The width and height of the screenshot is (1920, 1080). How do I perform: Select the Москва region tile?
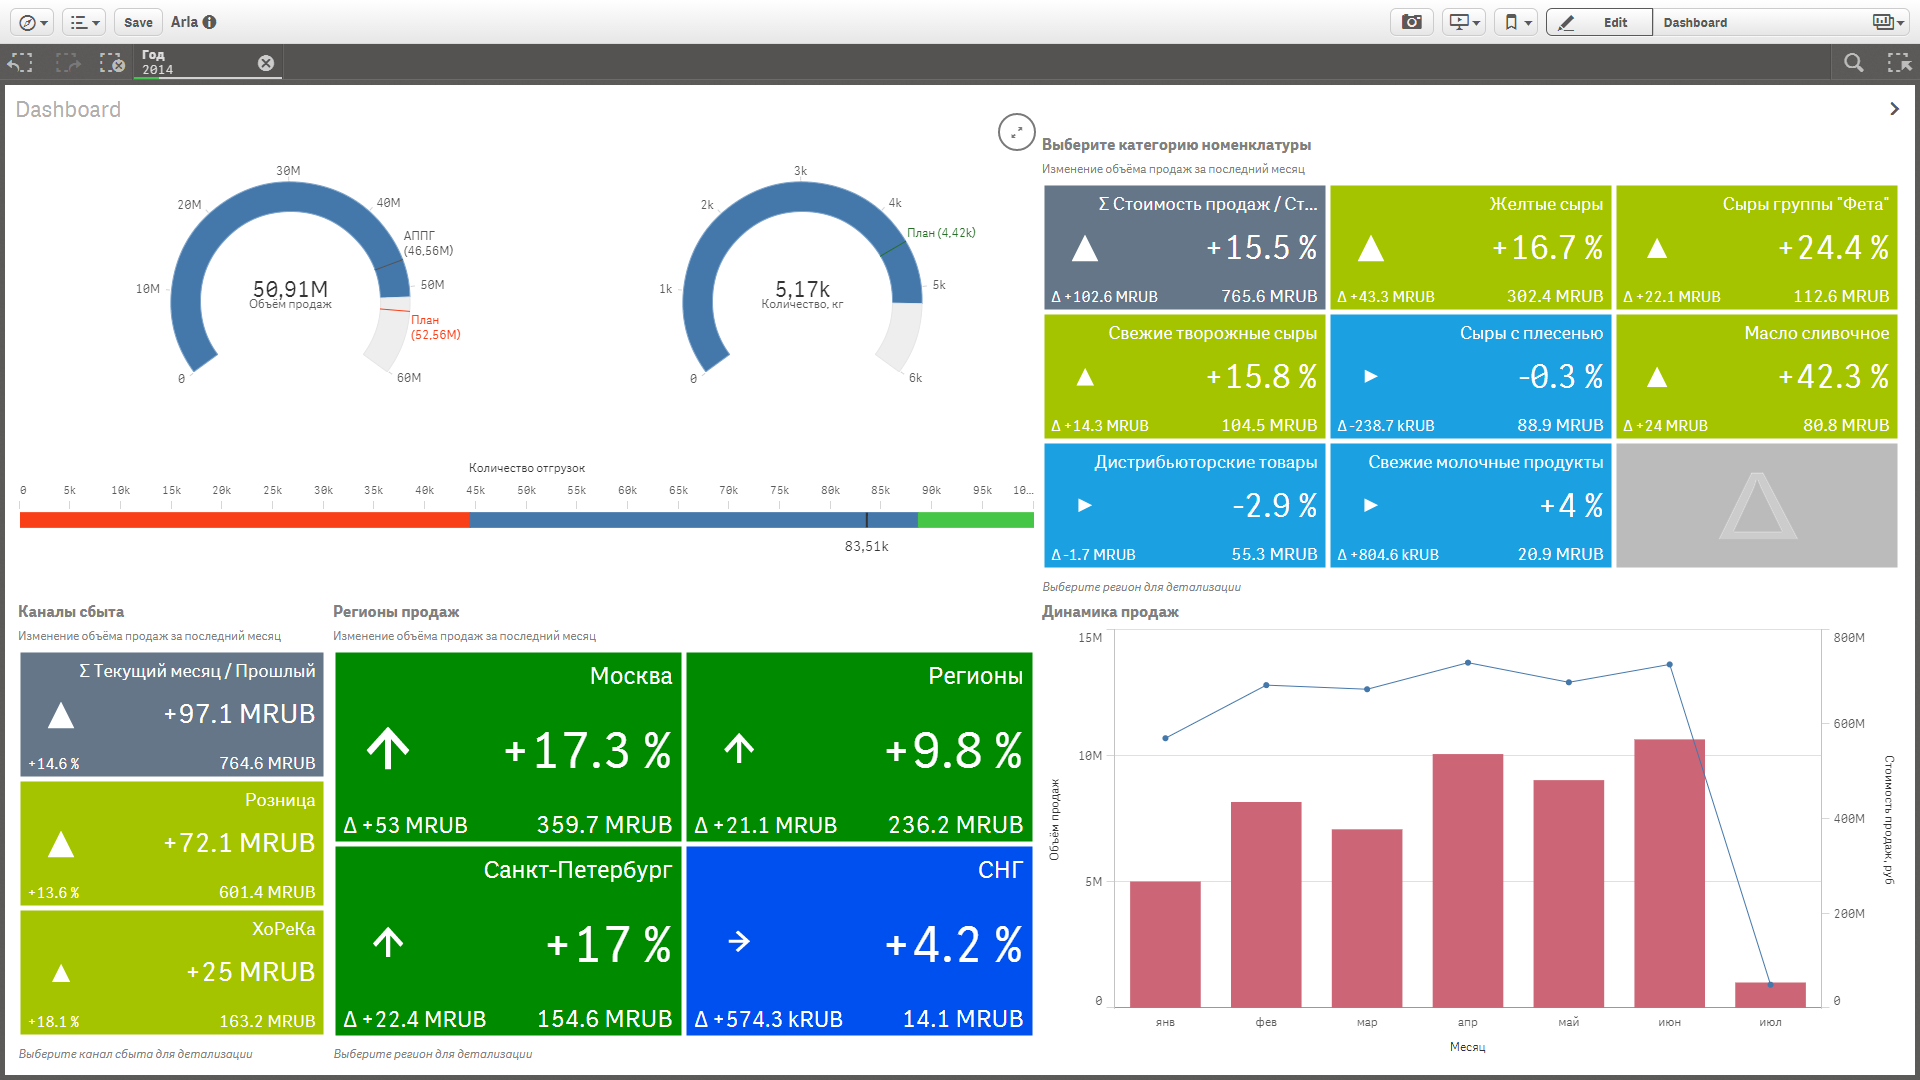(508, 746)
